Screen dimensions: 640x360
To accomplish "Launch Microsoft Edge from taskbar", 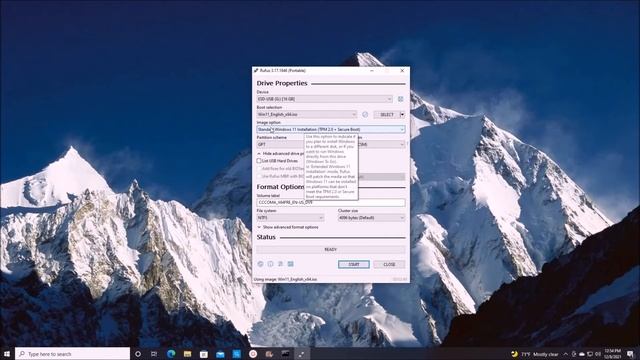I will click(x=171, y=354).
